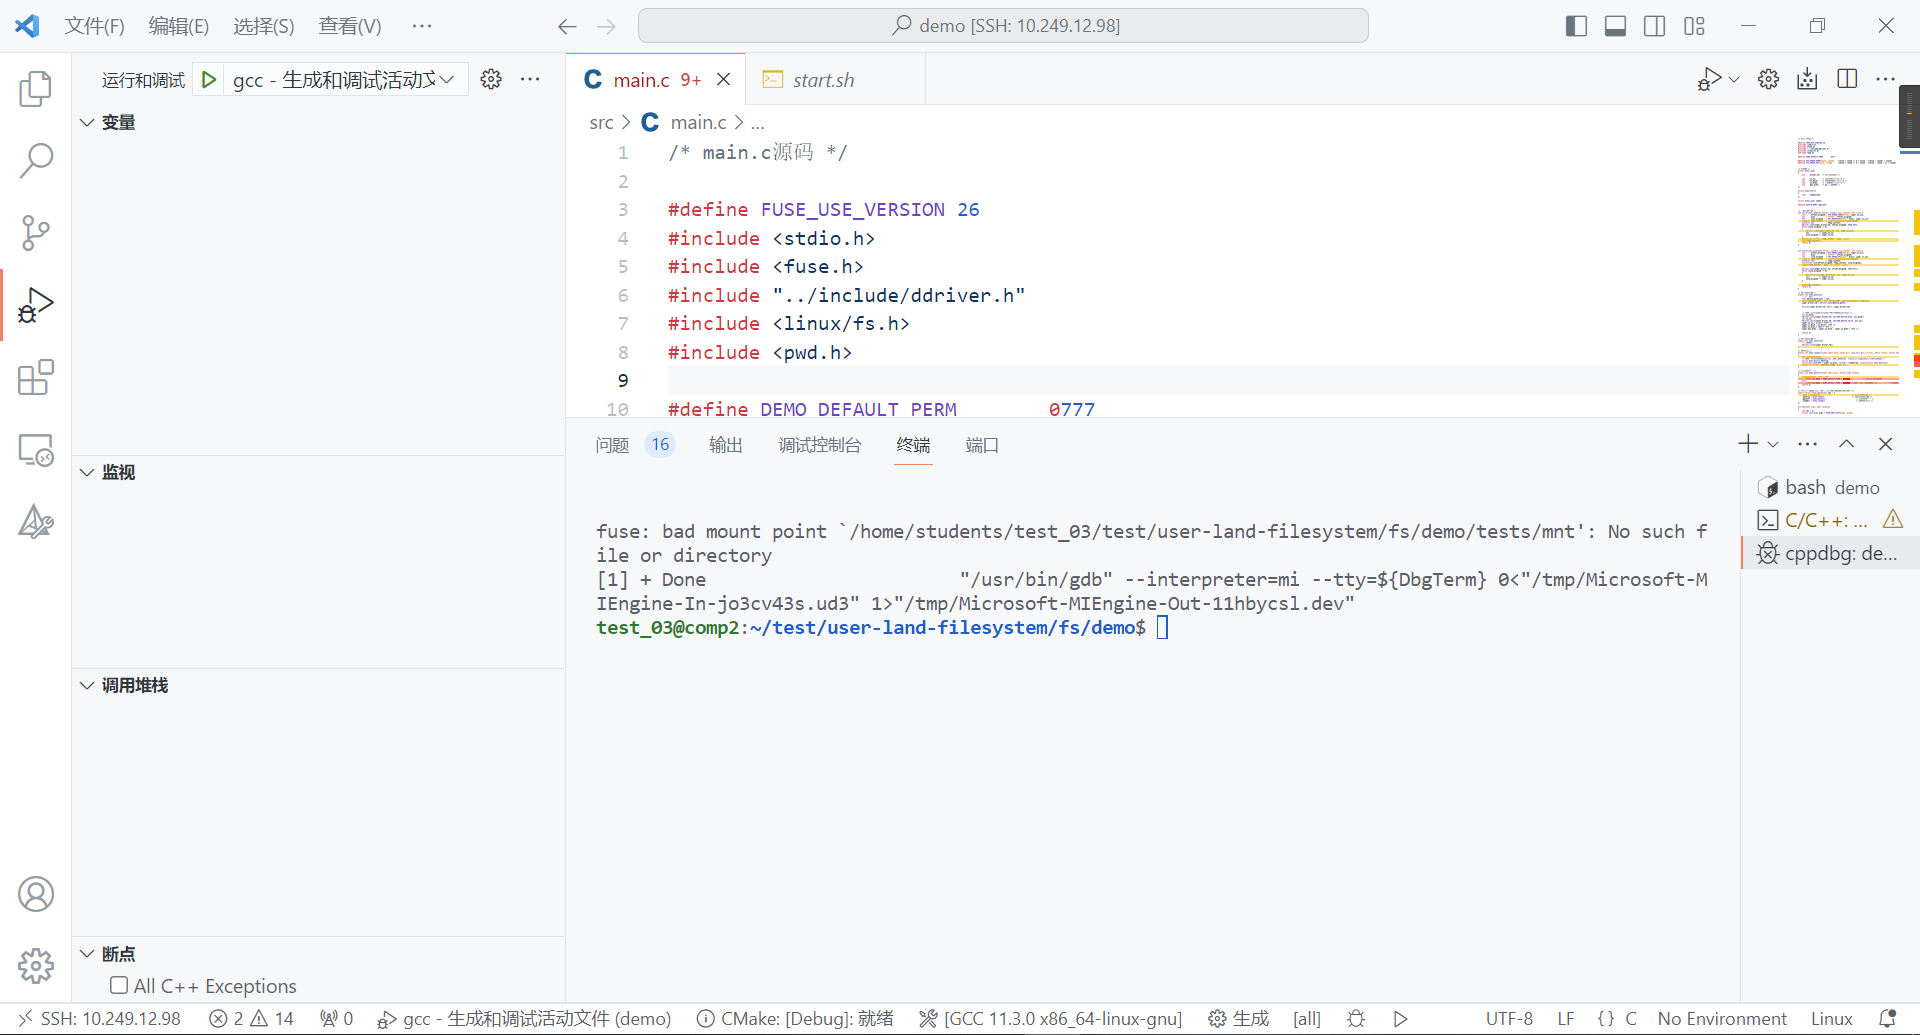Viewport: 1920px width, 1035px height.
Task: Open the Search view in activity bar
Action: point(36,160)
